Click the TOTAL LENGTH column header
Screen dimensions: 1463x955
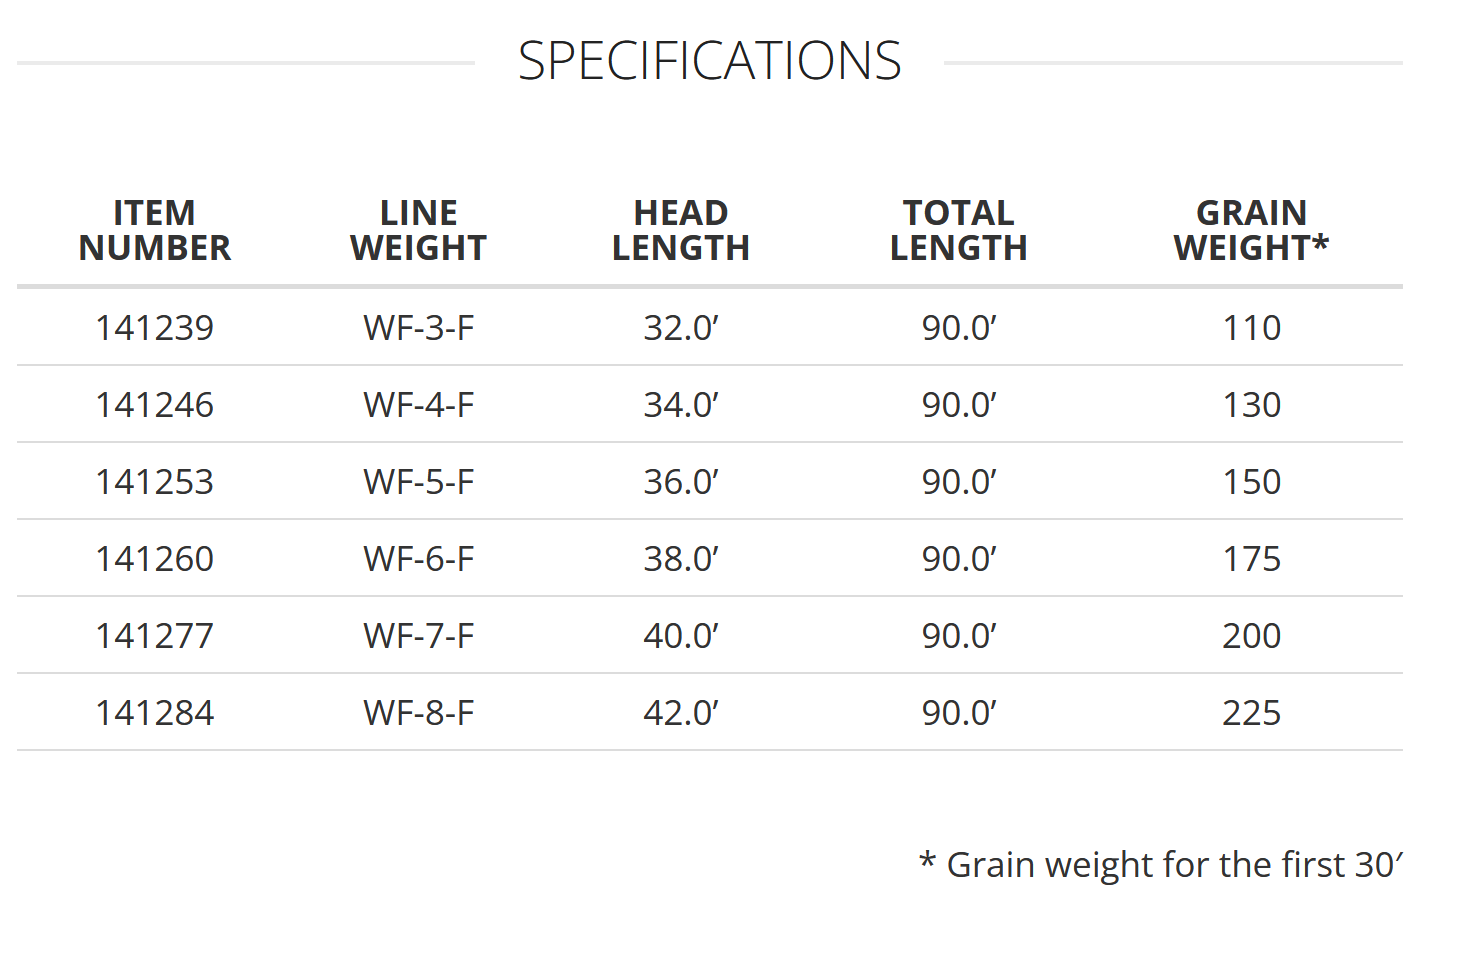pyautogui.click(x=958, y=230)
